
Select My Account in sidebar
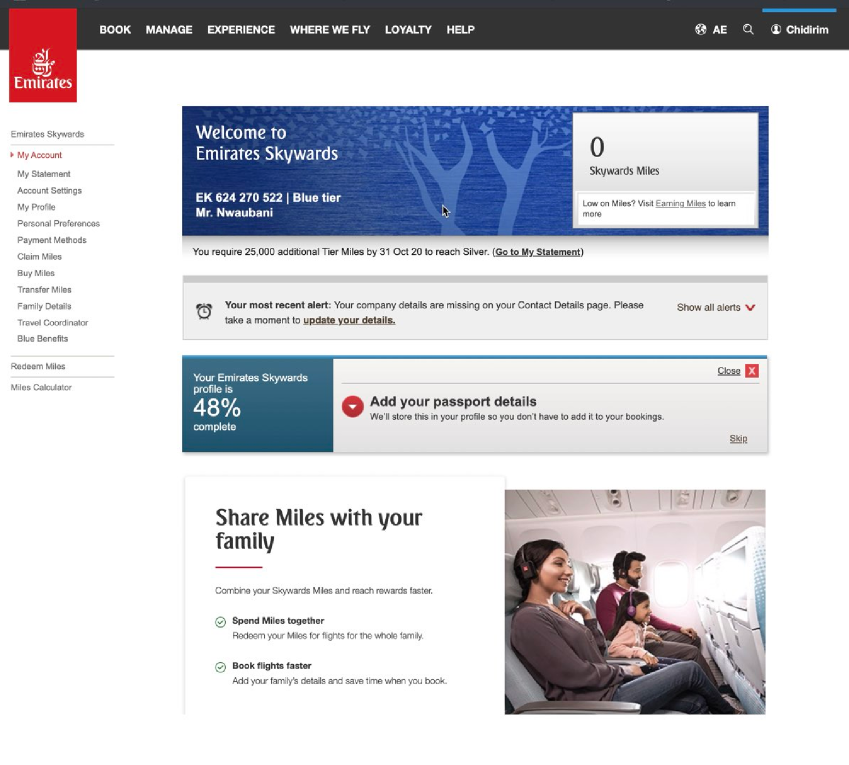coord(40,155)
